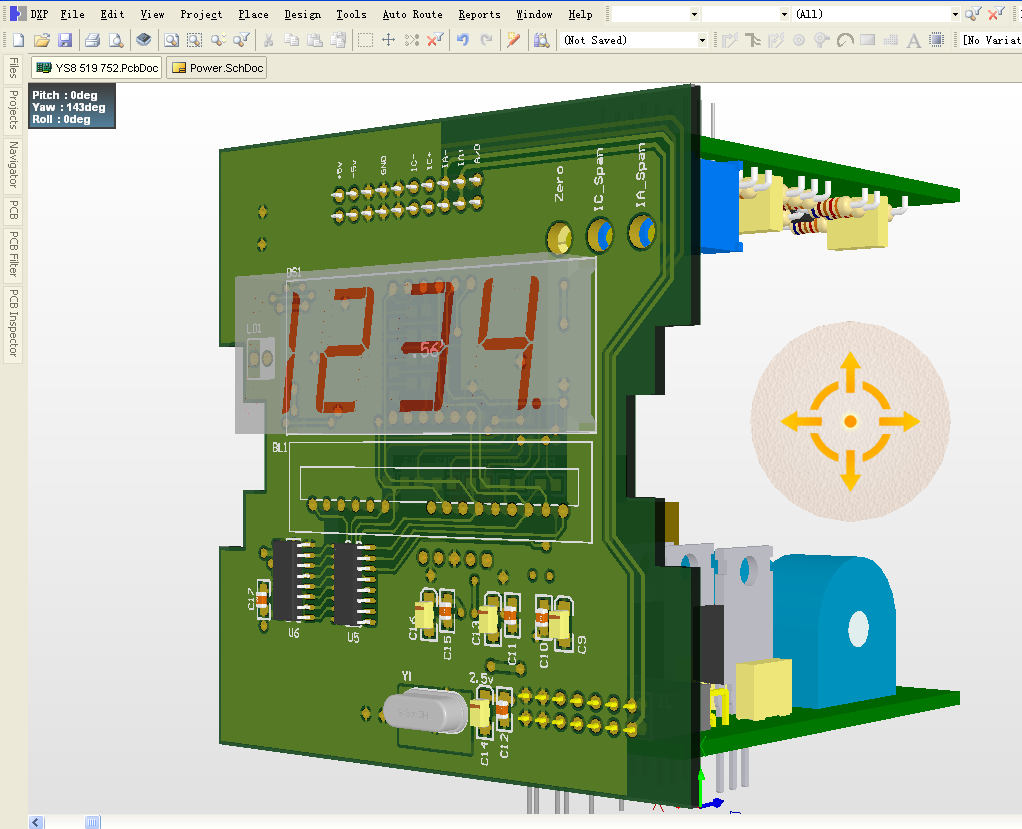Expand the first empty filter dropdown
This screenshot has width=1022, height=829.
(694, 14)
